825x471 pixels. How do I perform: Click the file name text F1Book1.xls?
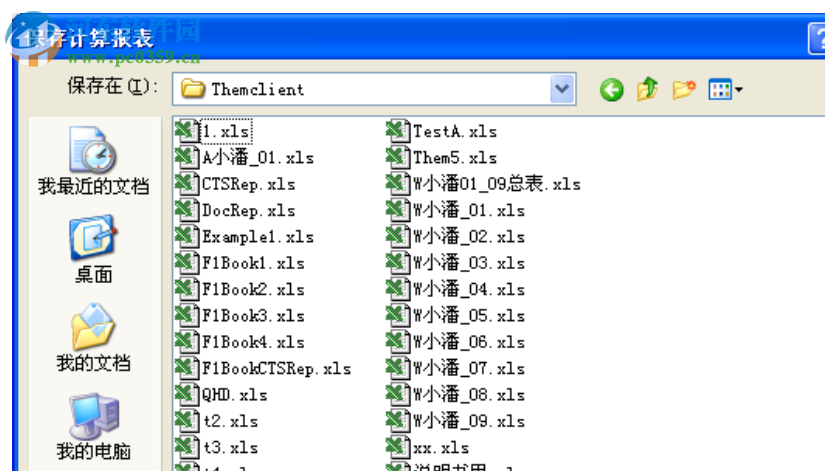pyautogui.click(x=254, y=263)
